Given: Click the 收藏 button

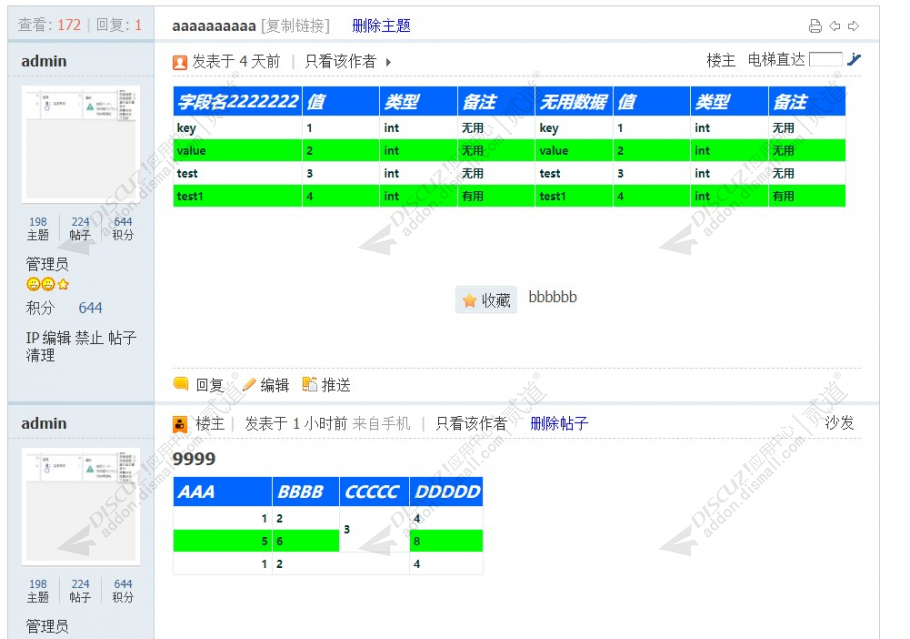Looking at the screenshot, I should click(x=486, y=300).
